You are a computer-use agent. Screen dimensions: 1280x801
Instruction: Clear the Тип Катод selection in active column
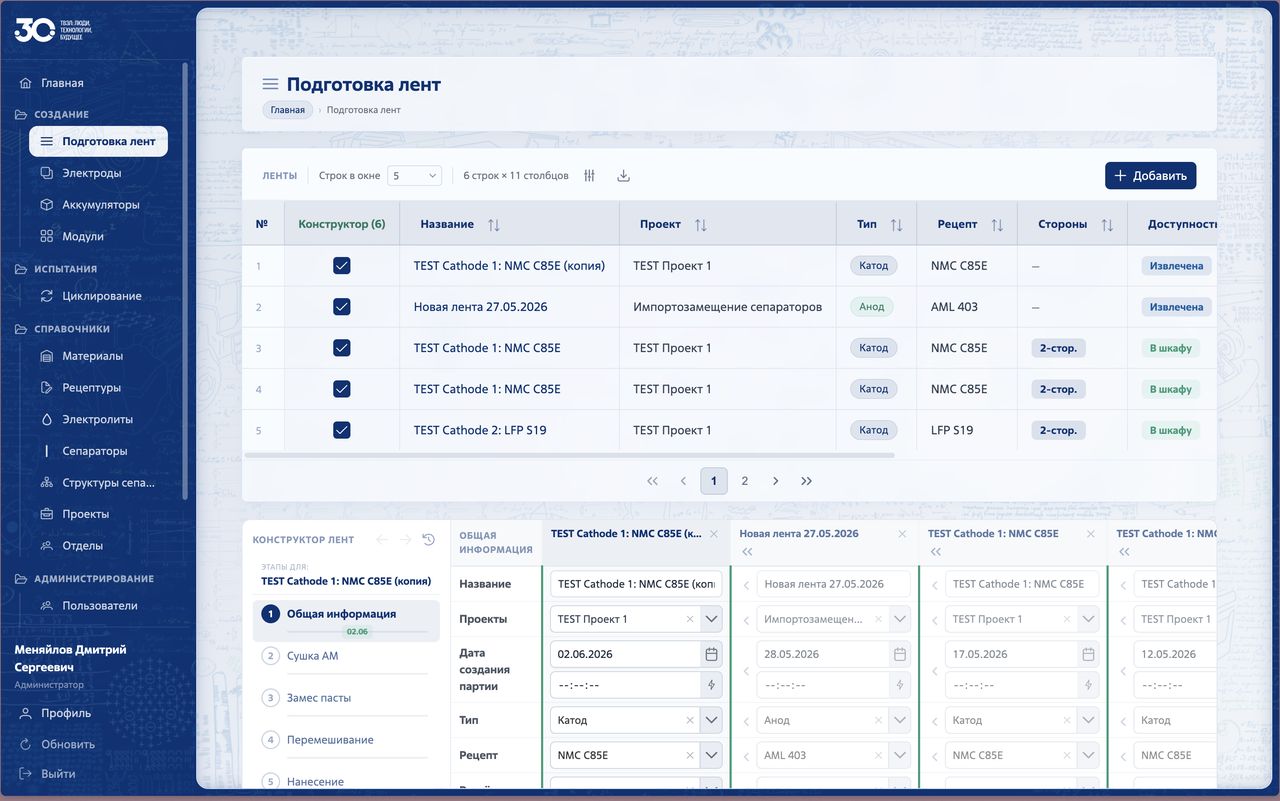click(690, 720)
